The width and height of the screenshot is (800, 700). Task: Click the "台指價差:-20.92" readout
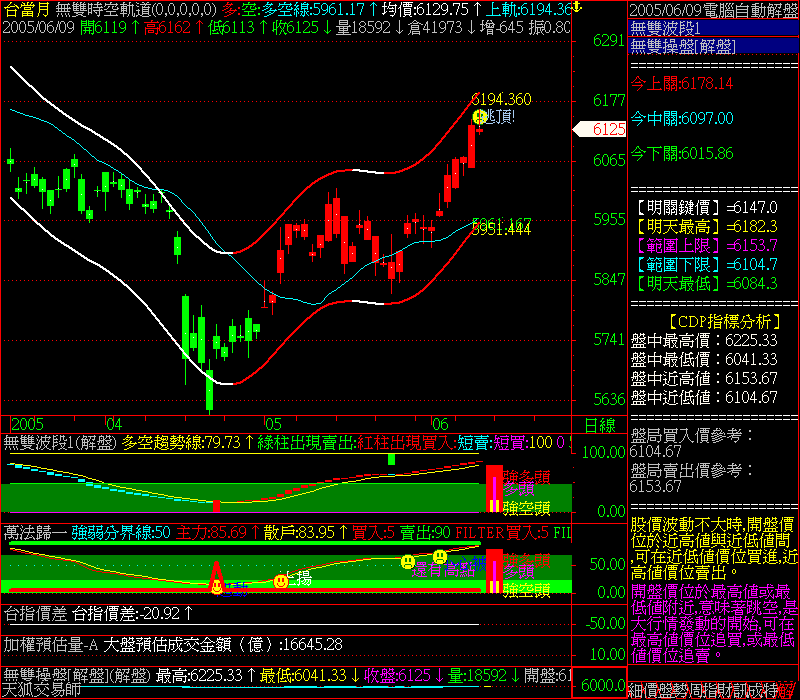tap(126, 614)
